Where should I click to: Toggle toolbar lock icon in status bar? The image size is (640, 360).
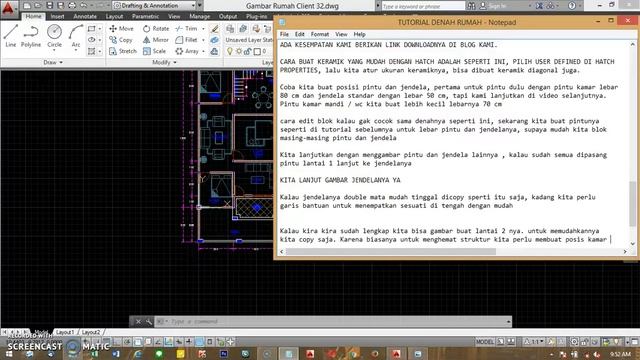point(585,342)
